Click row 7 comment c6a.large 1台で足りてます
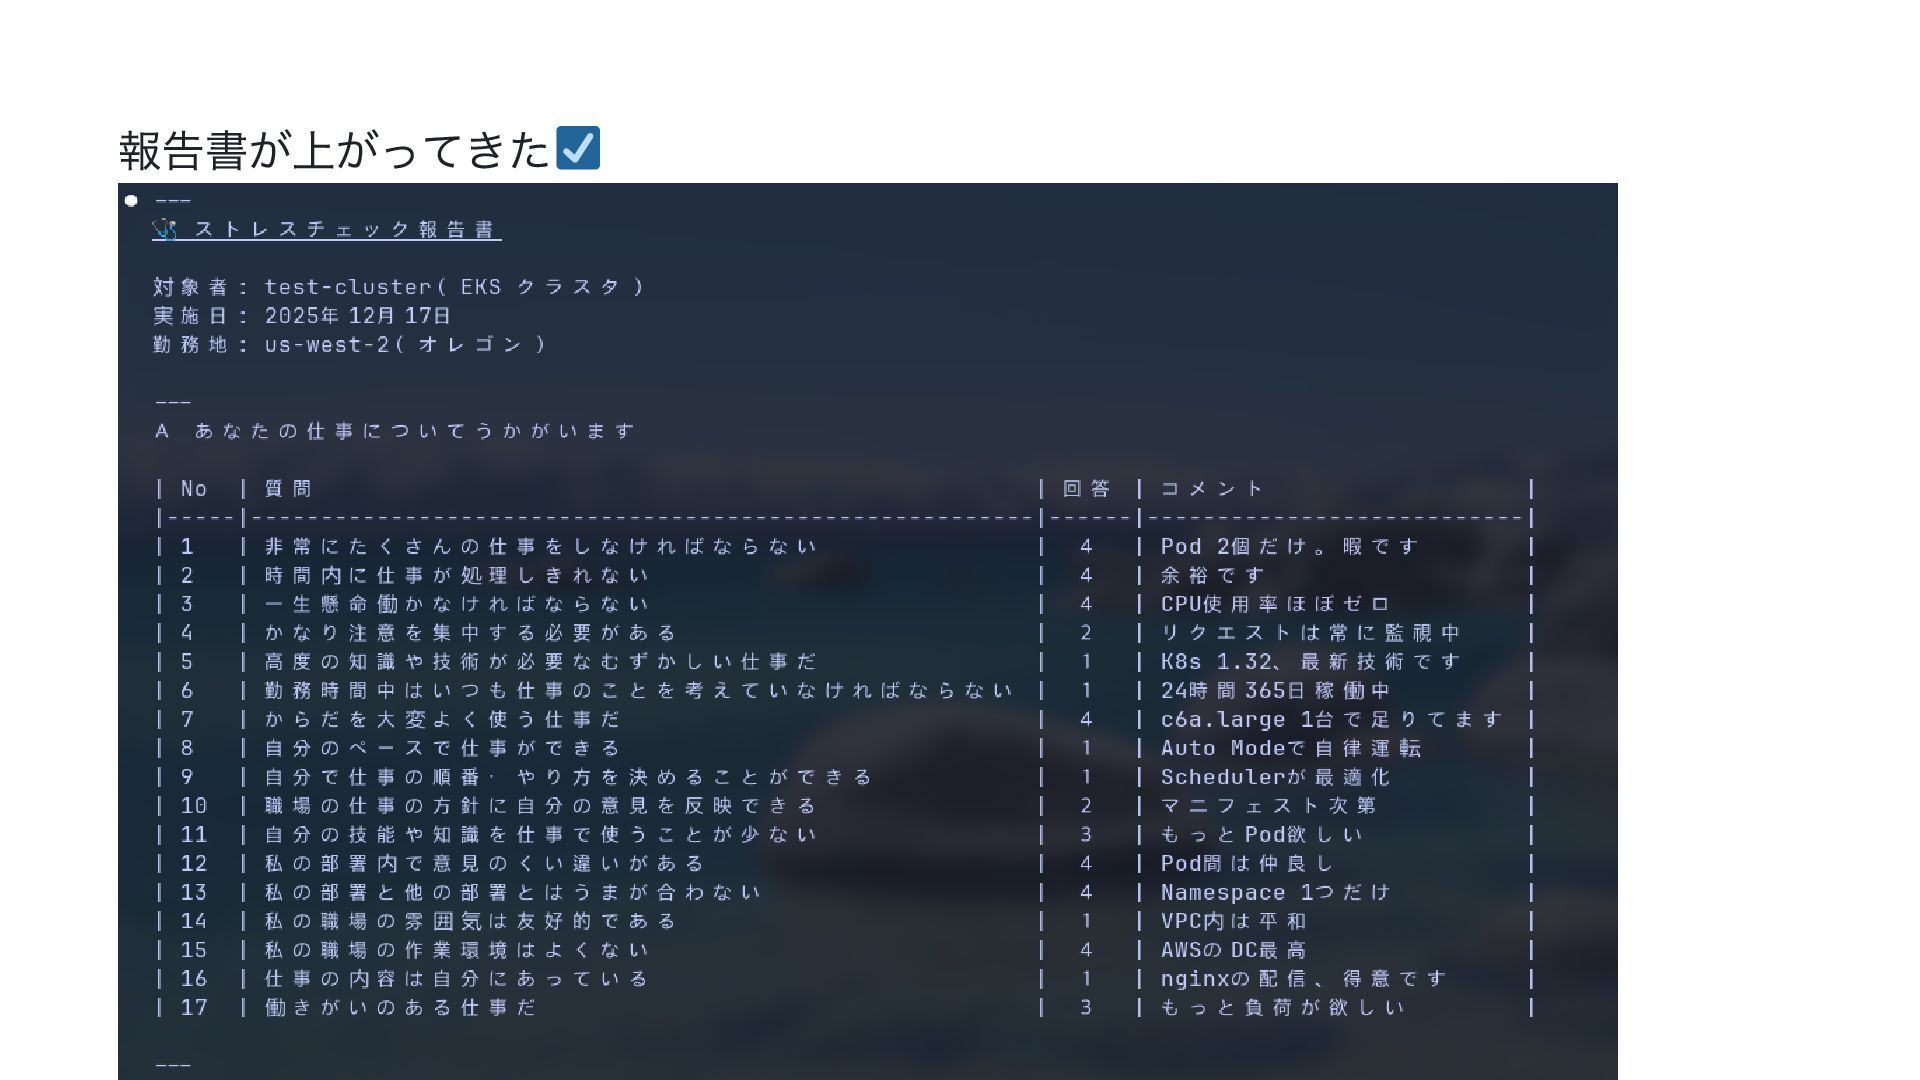This screenshot has width=1920, height=1080. click(x=1331, y=720)
